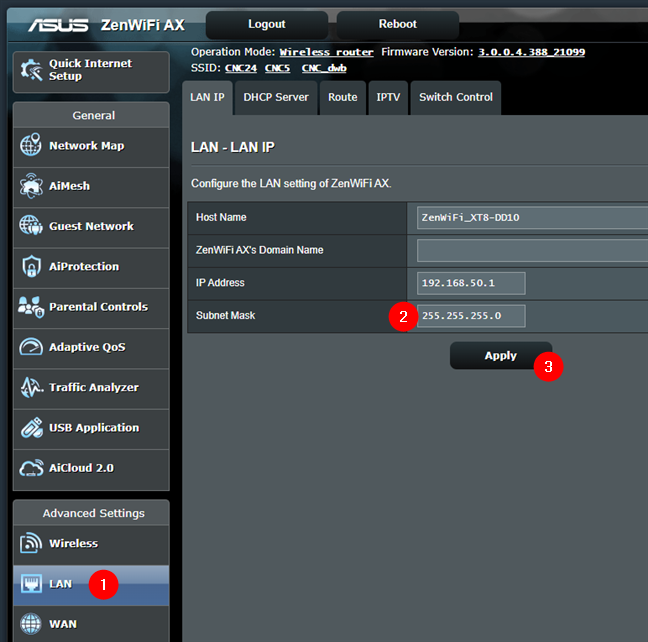
Task: Click the Quick Internet Setup wrench icon
Action: coord(31,70)
